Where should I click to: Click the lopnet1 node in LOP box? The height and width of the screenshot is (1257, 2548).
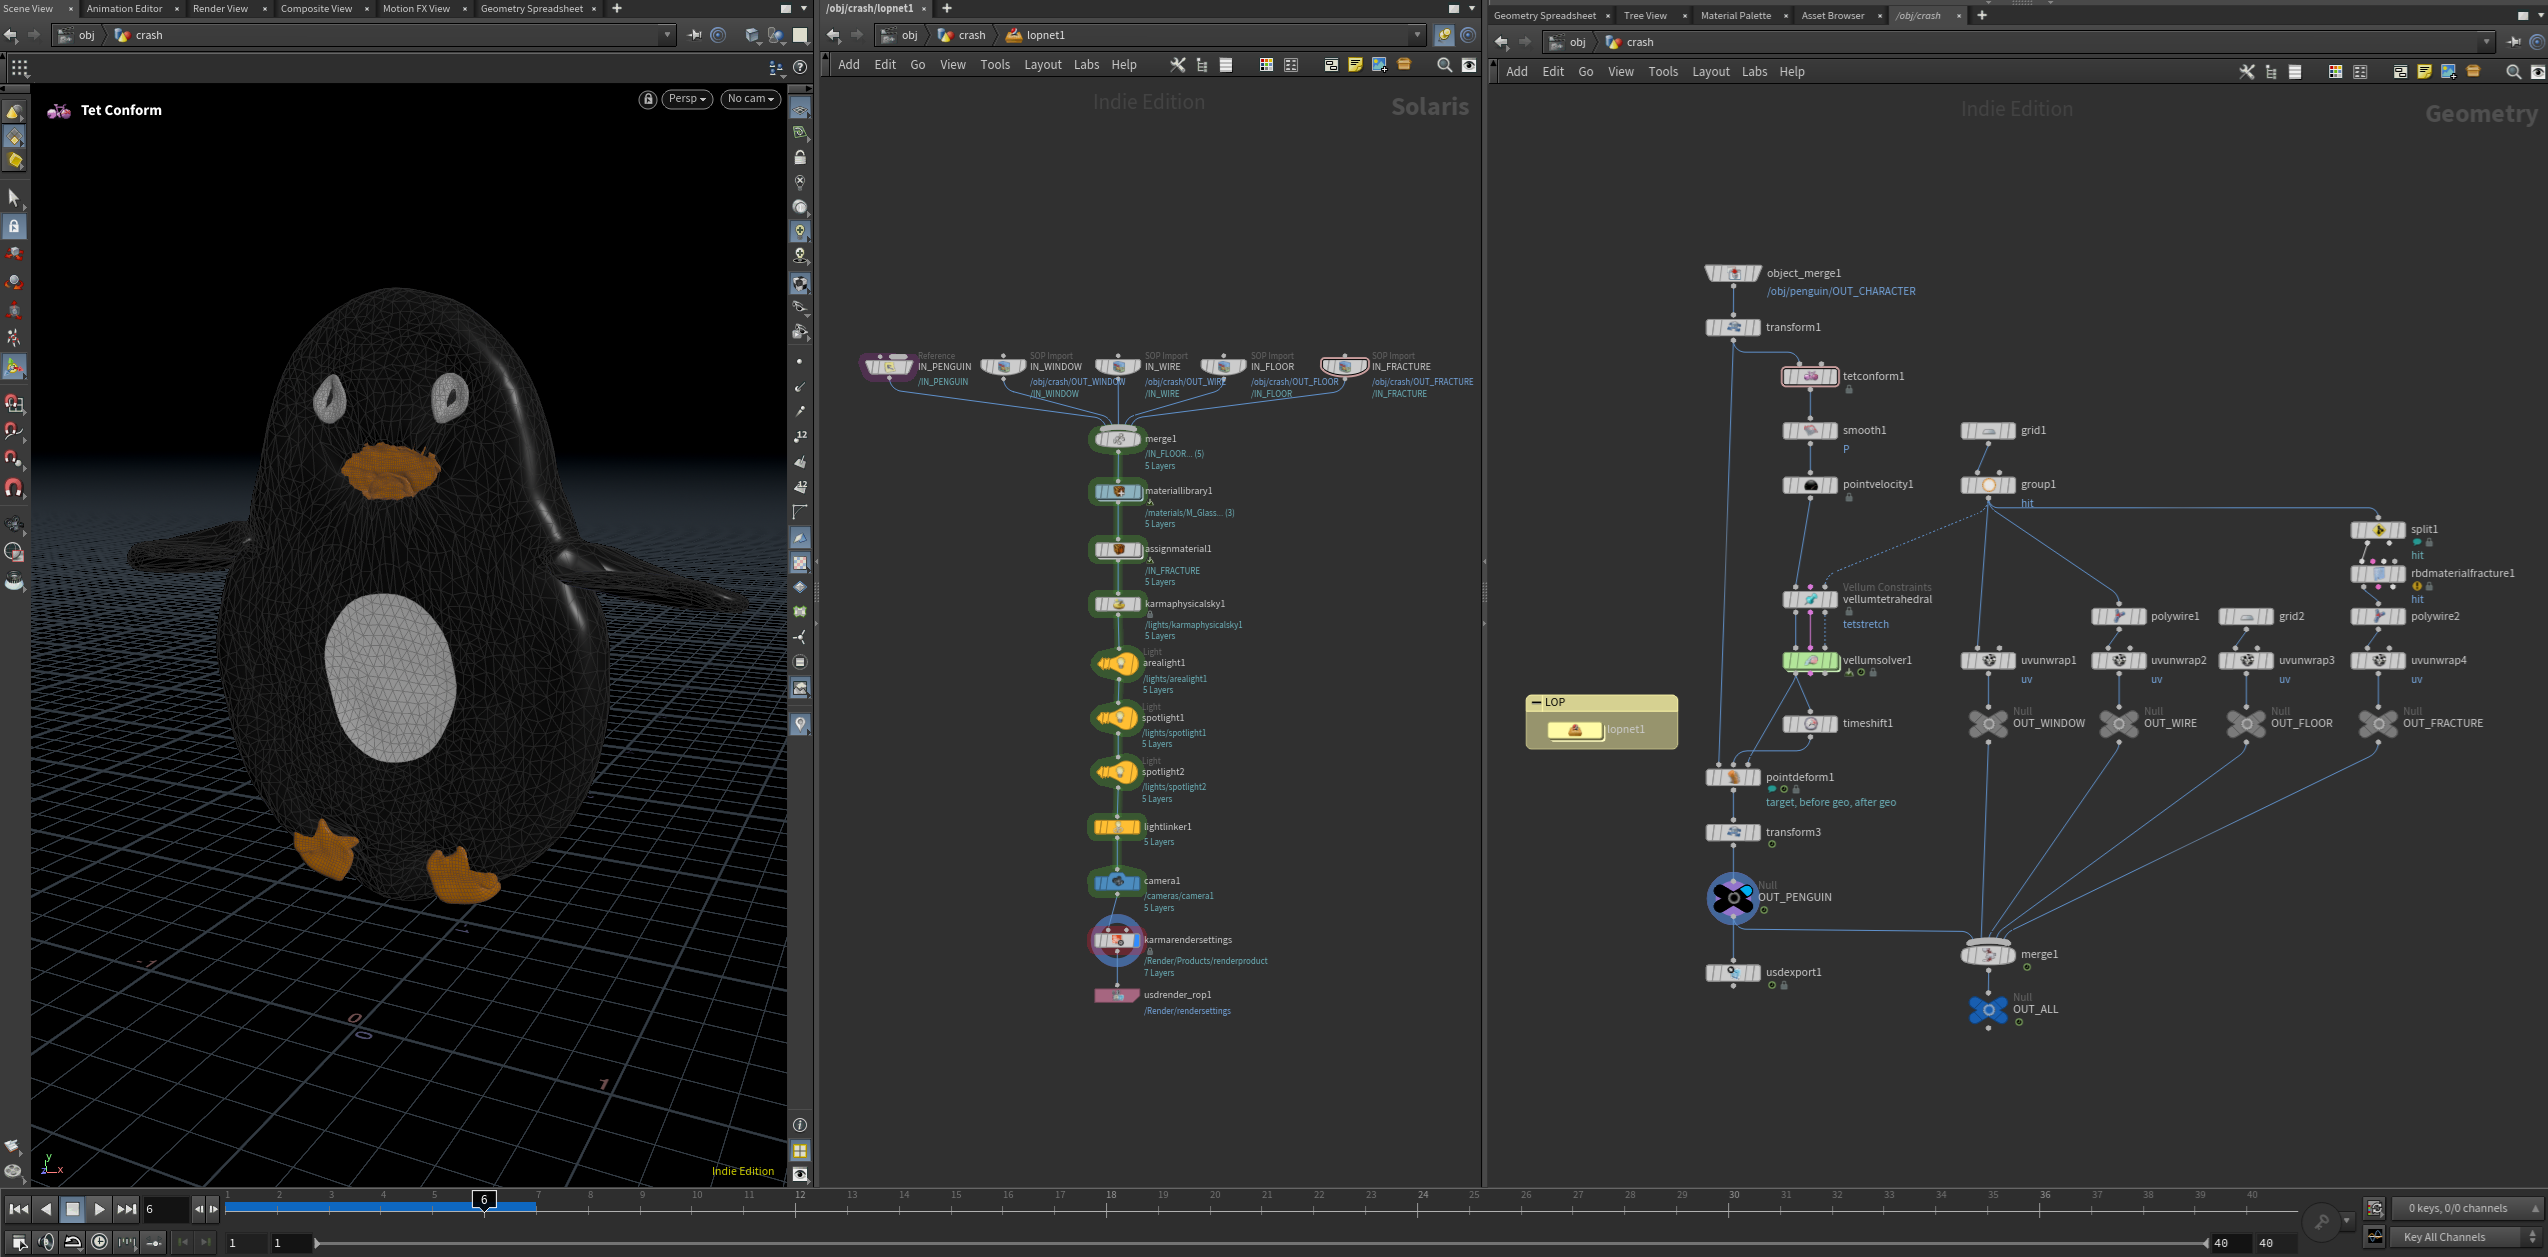(x=1576, y=730)
